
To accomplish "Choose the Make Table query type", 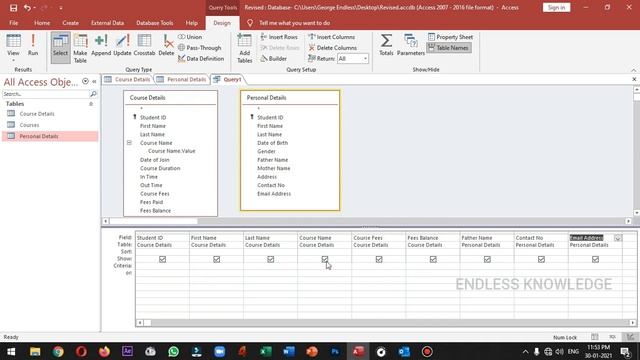I will click(x=80, y=48).
